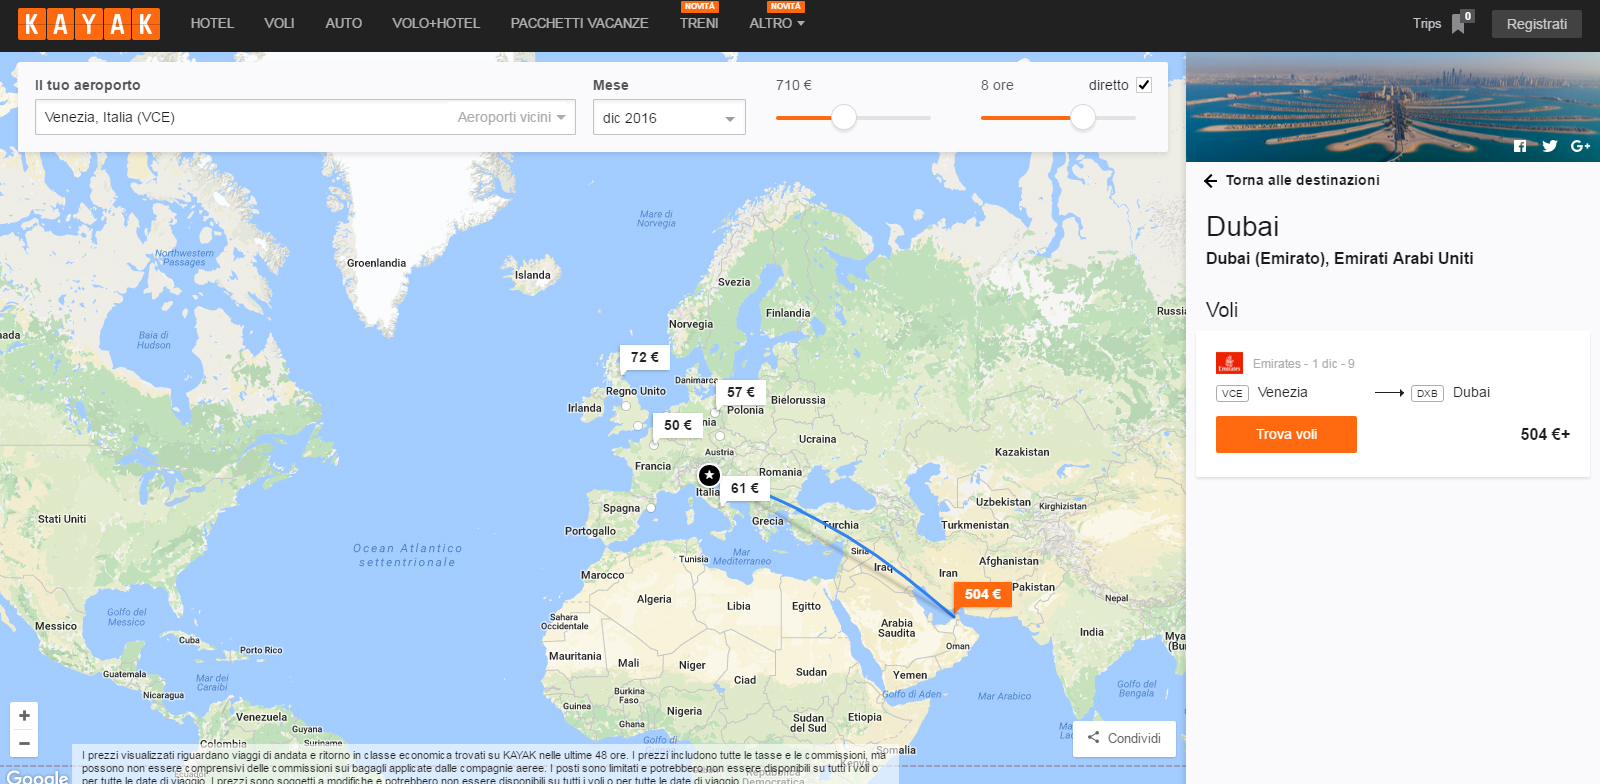
Task: Click Torna alle destinazioni link
Action: 1303,180
